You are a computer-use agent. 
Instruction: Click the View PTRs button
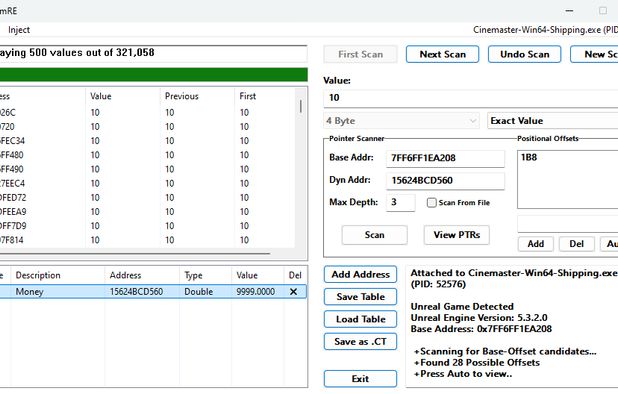456,235
